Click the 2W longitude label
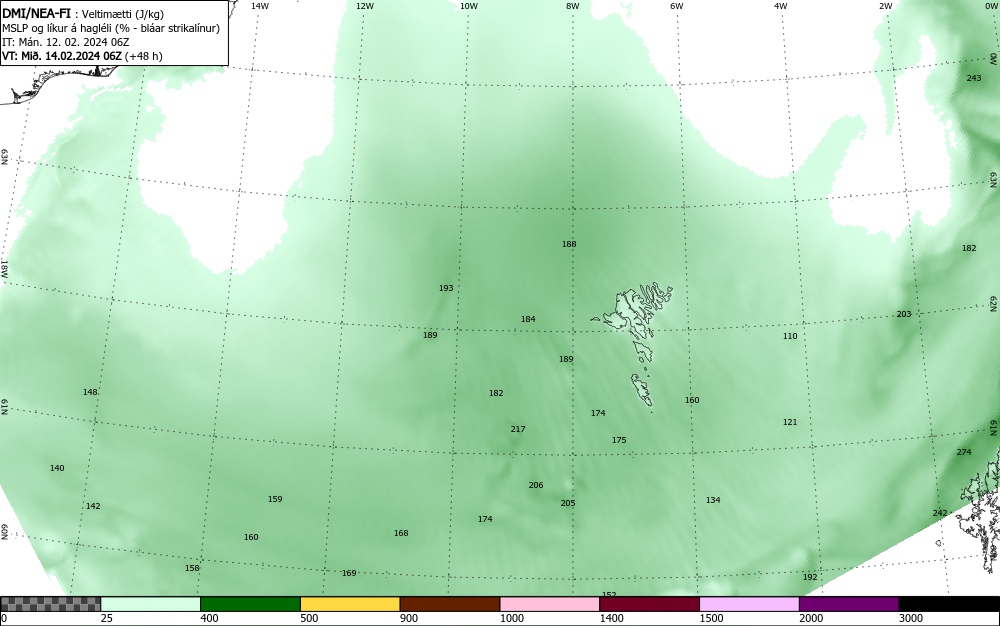The height and width of the screenshot is (626, 1000). coord(885,6)
